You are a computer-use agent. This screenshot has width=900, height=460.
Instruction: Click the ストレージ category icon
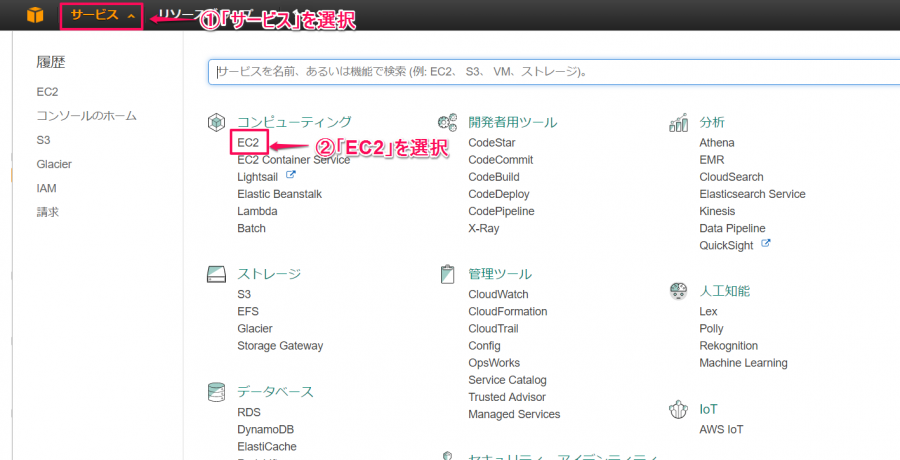(214, 275)
